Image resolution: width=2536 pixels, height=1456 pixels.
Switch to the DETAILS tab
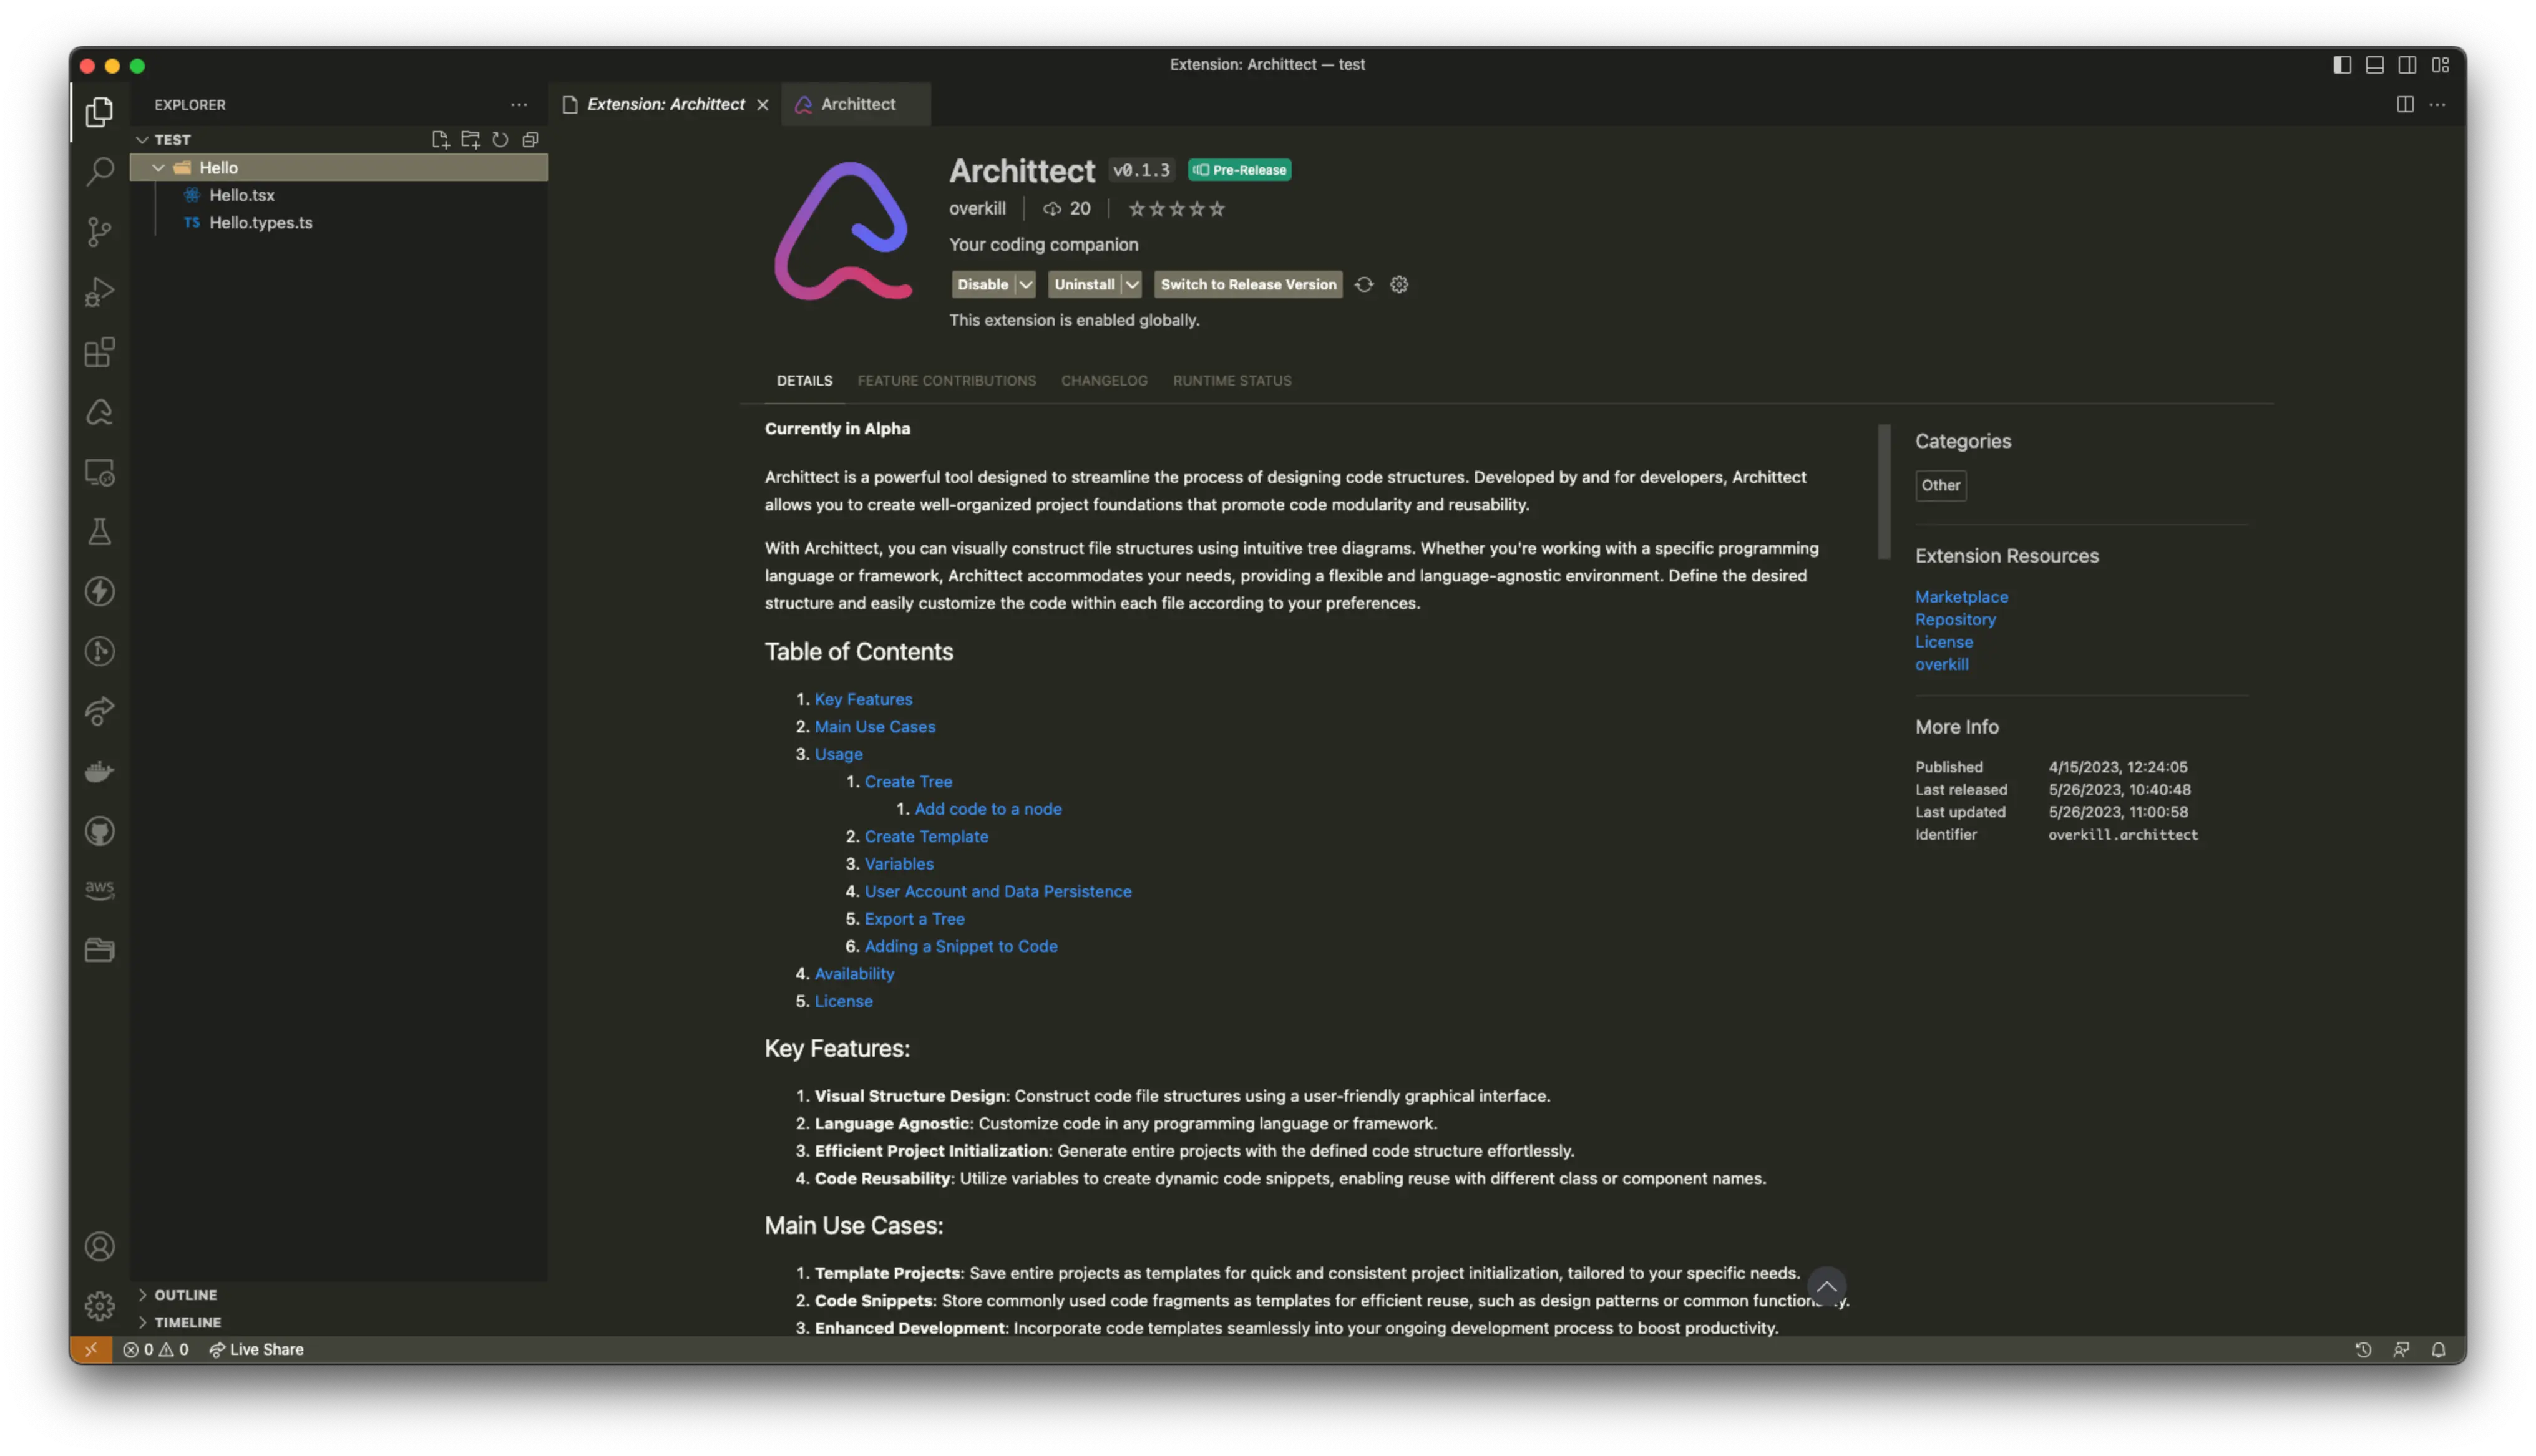[x=804, y=381]
